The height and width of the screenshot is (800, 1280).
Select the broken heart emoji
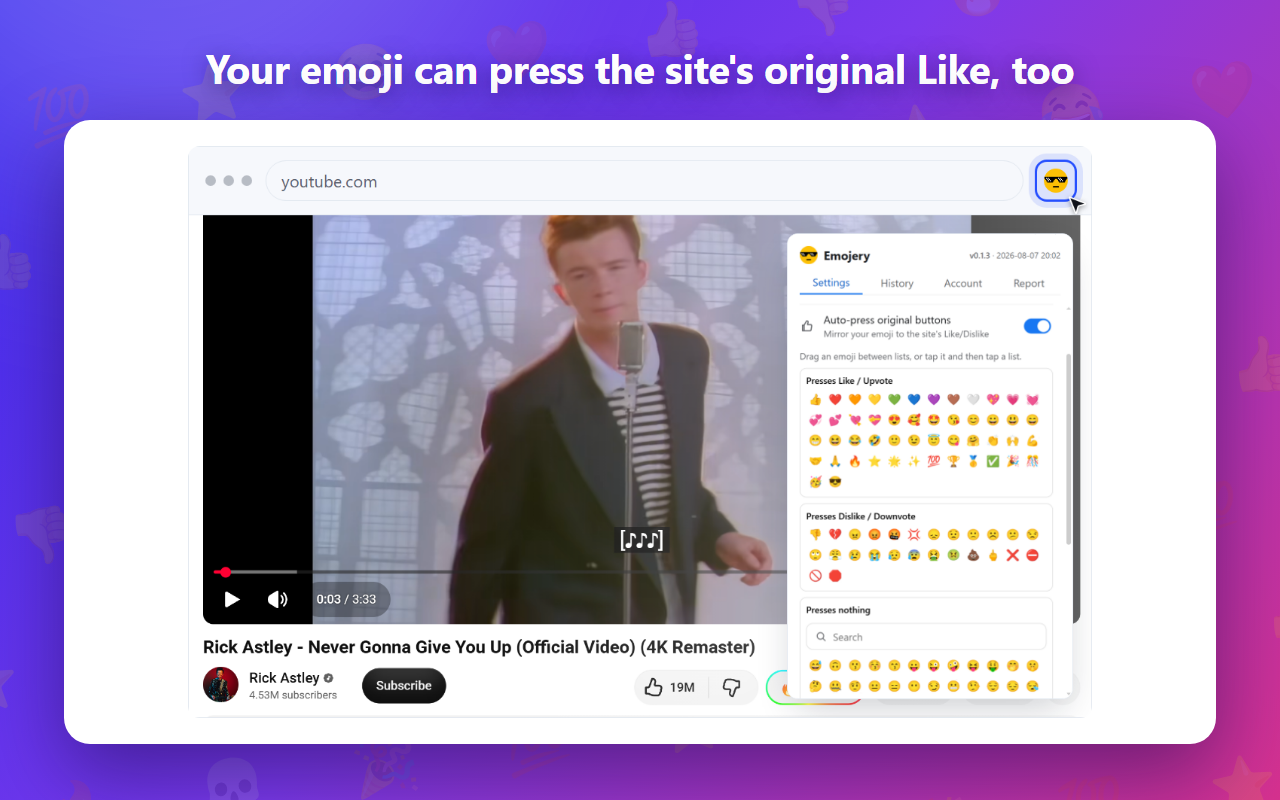835,534
